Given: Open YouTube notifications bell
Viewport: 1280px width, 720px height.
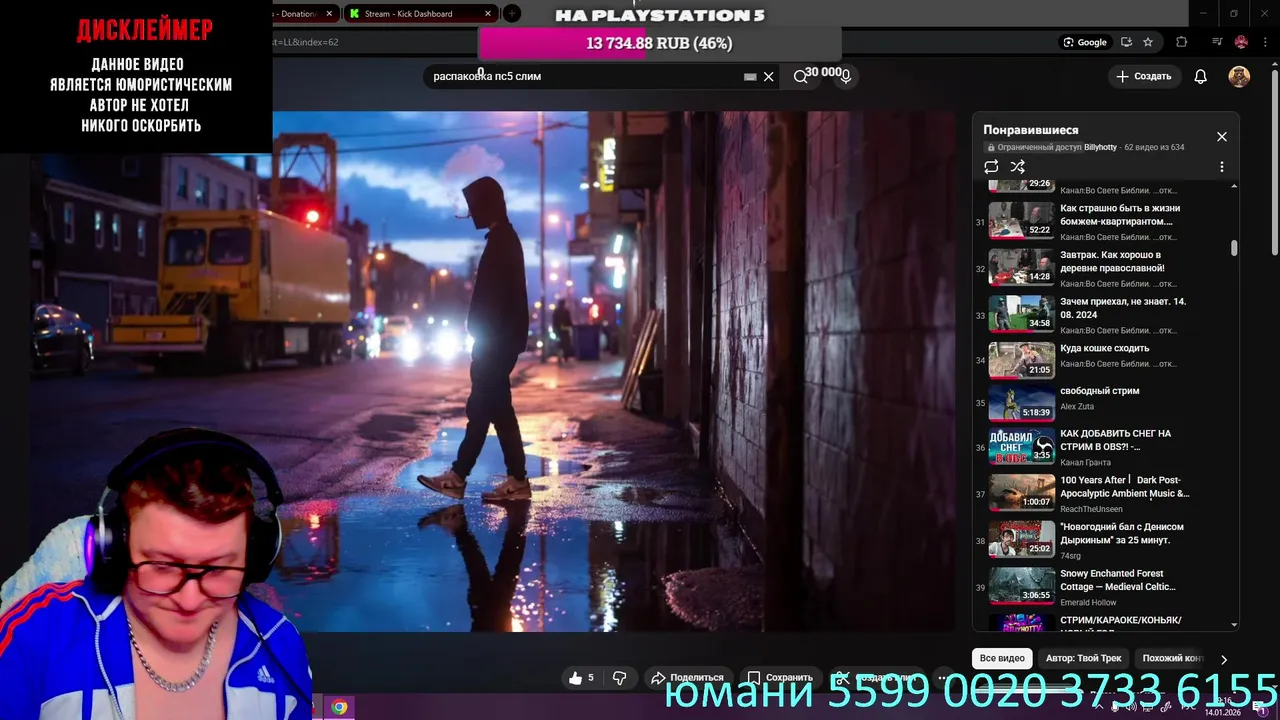Looking at the screenshot, I should pos(1201,77).
